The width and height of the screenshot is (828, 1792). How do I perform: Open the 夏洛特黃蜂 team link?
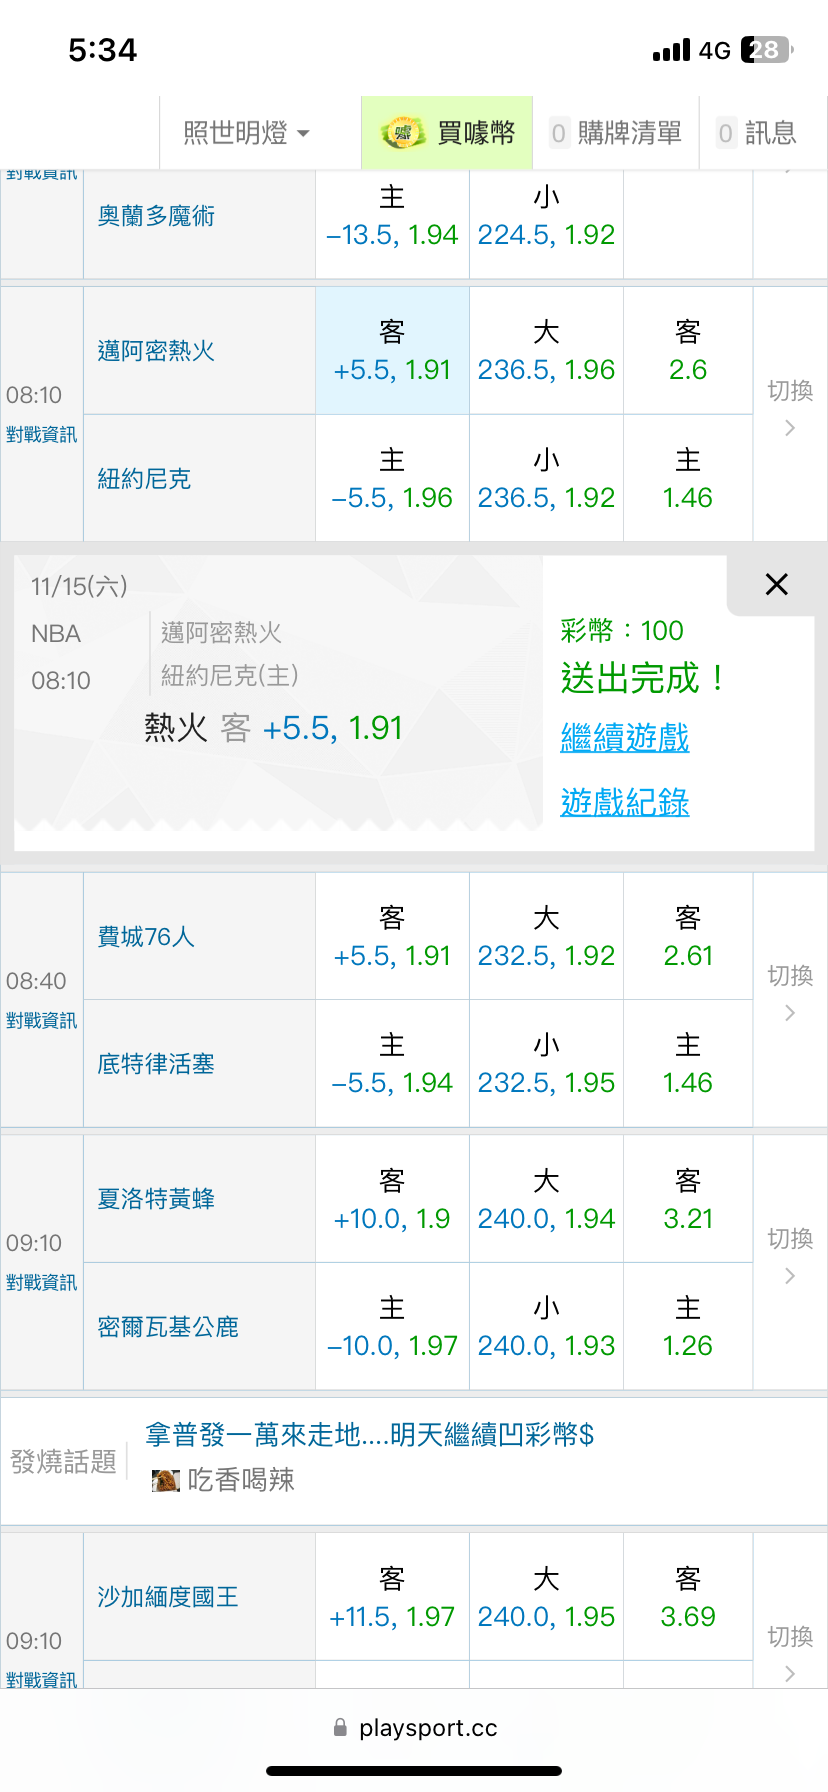tap(156, 1199)
